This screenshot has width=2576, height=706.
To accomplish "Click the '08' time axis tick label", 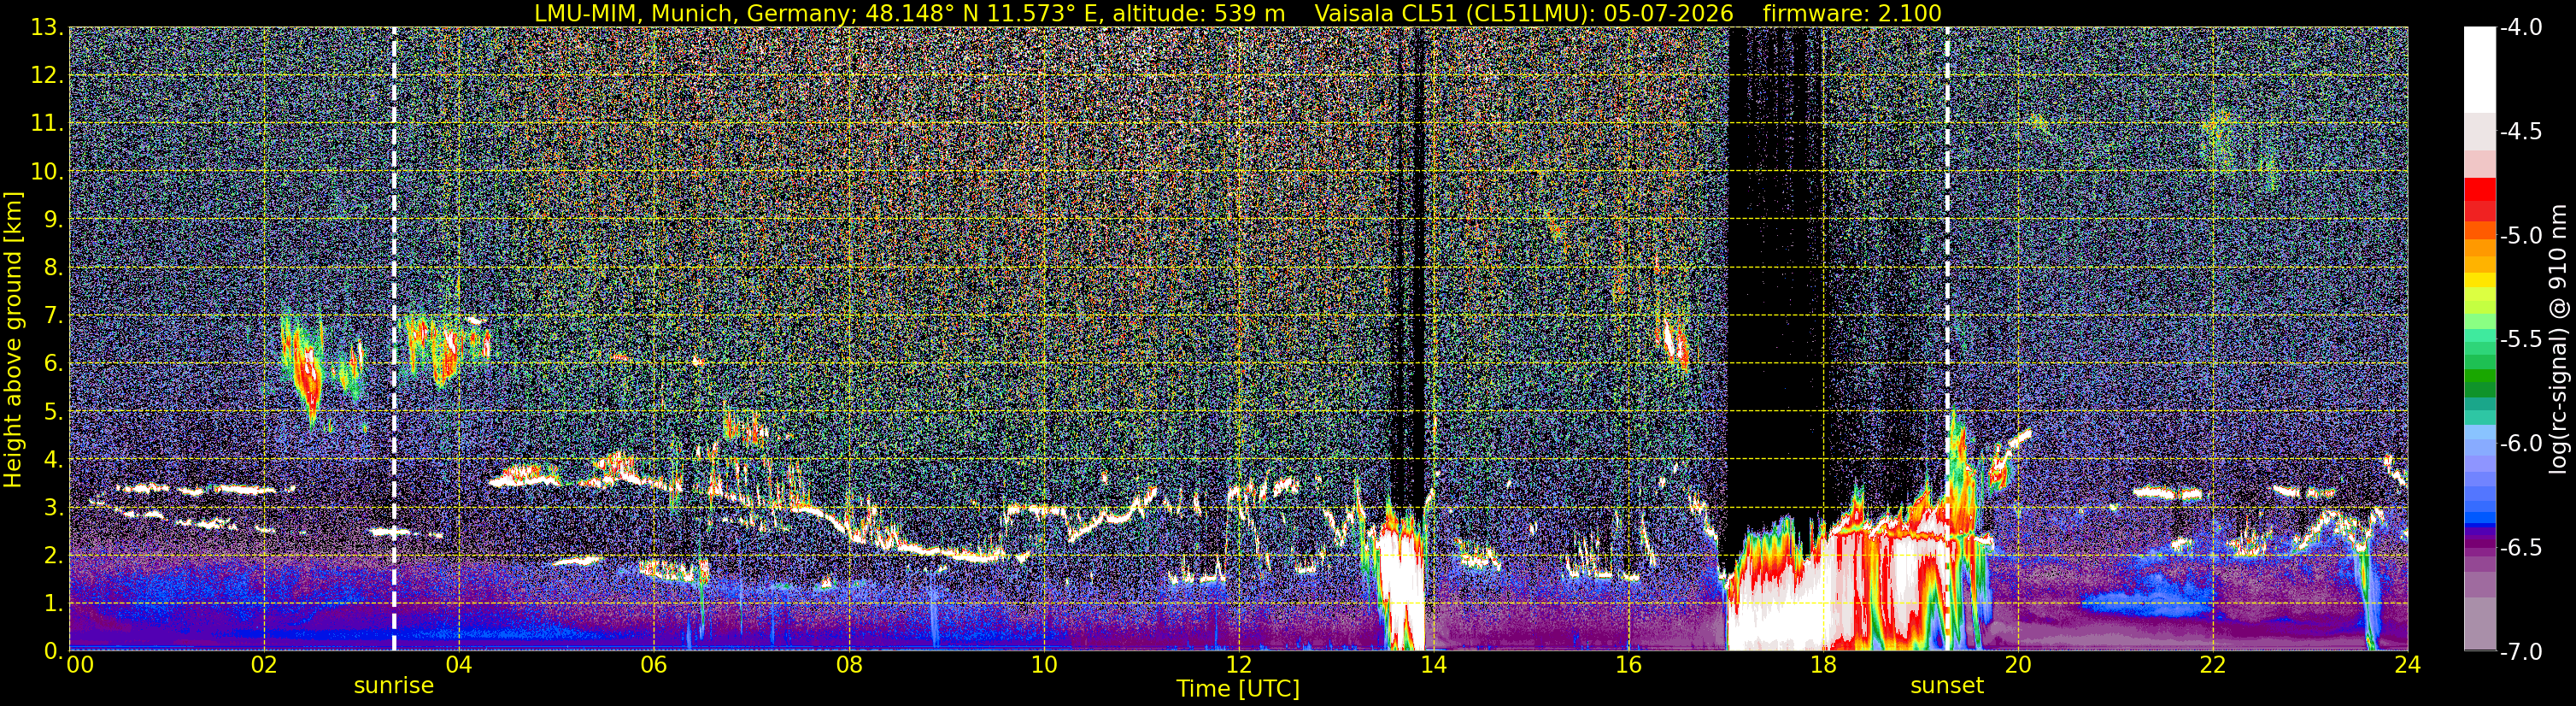I will [848, 665].
